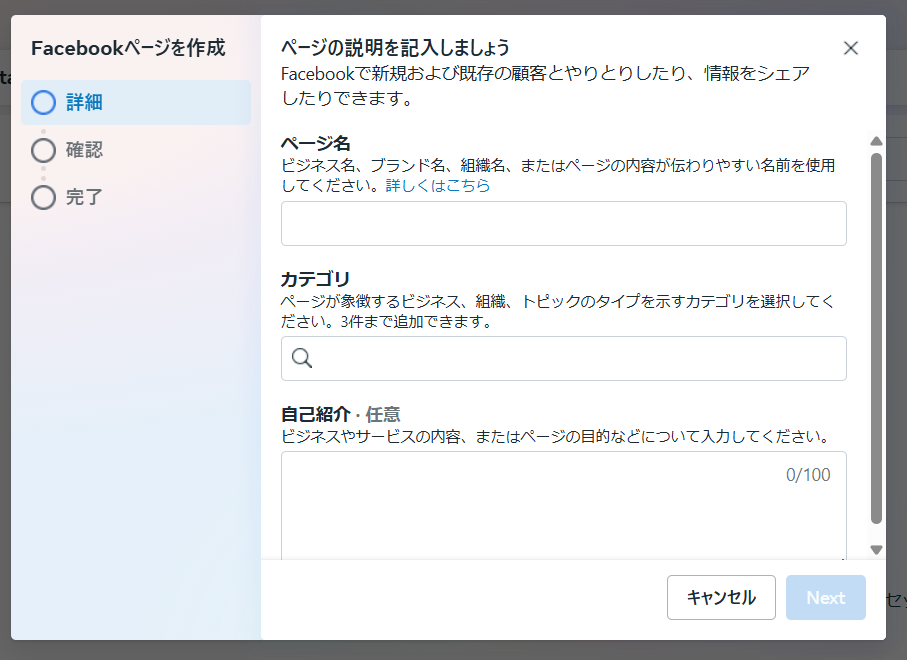Click the ページの説明を記入しましょう title
907x660 pixels.
[395, 47]
